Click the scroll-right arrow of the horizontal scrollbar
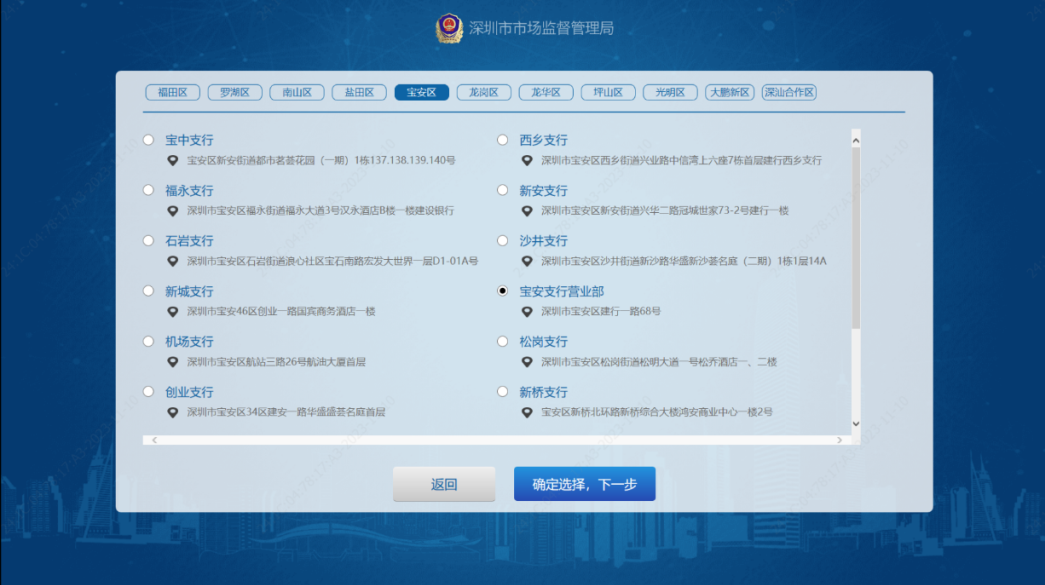The height and width of the screenshot is (585, 1045). 839,440
